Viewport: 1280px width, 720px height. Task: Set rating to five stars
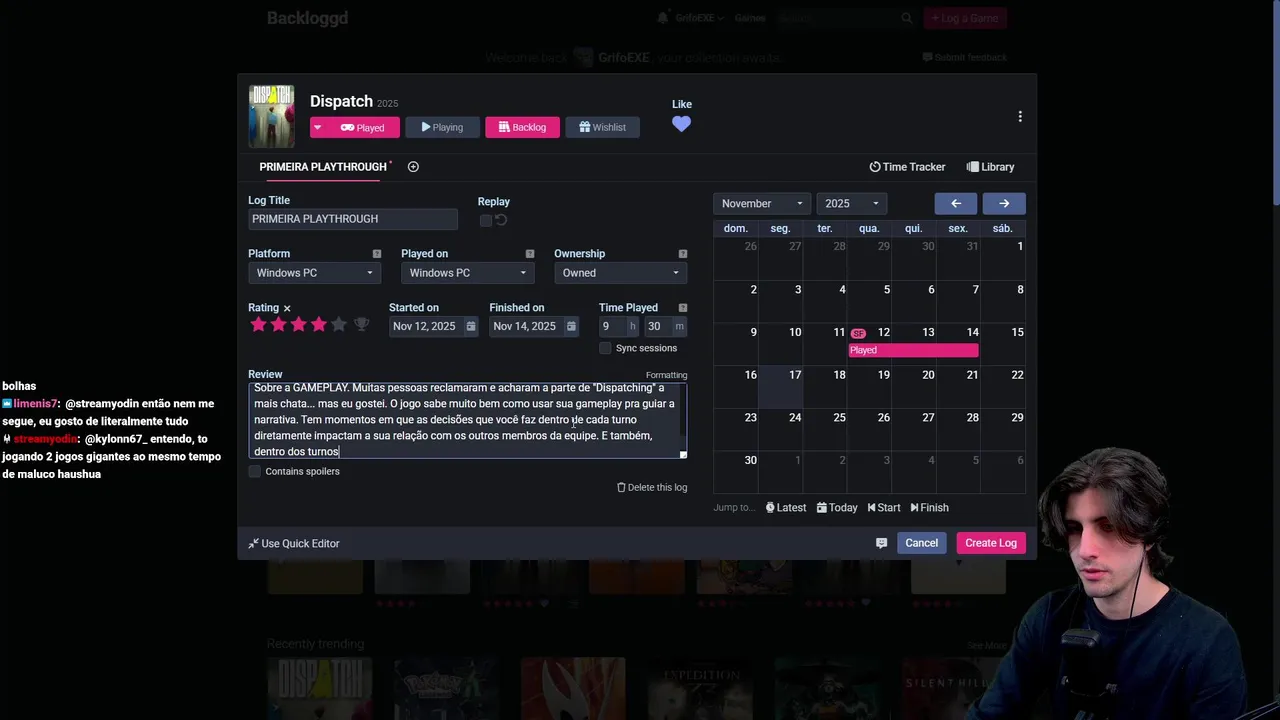click(338, 325)
